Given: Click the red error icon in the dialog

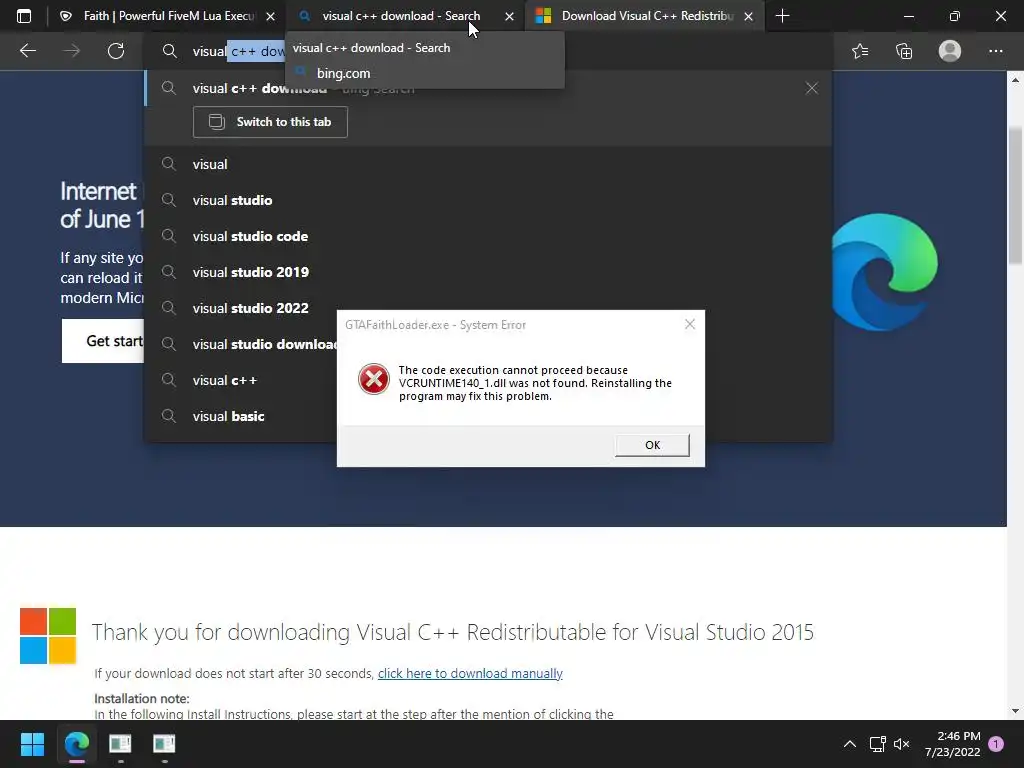Looking at the screenshot, I should [374, 379].
